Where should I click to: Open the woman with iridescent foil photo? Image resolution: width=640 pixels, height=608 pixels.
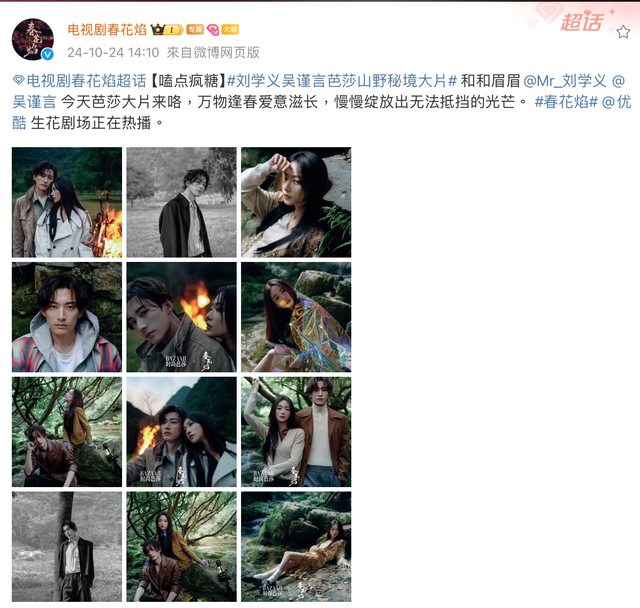296,317
